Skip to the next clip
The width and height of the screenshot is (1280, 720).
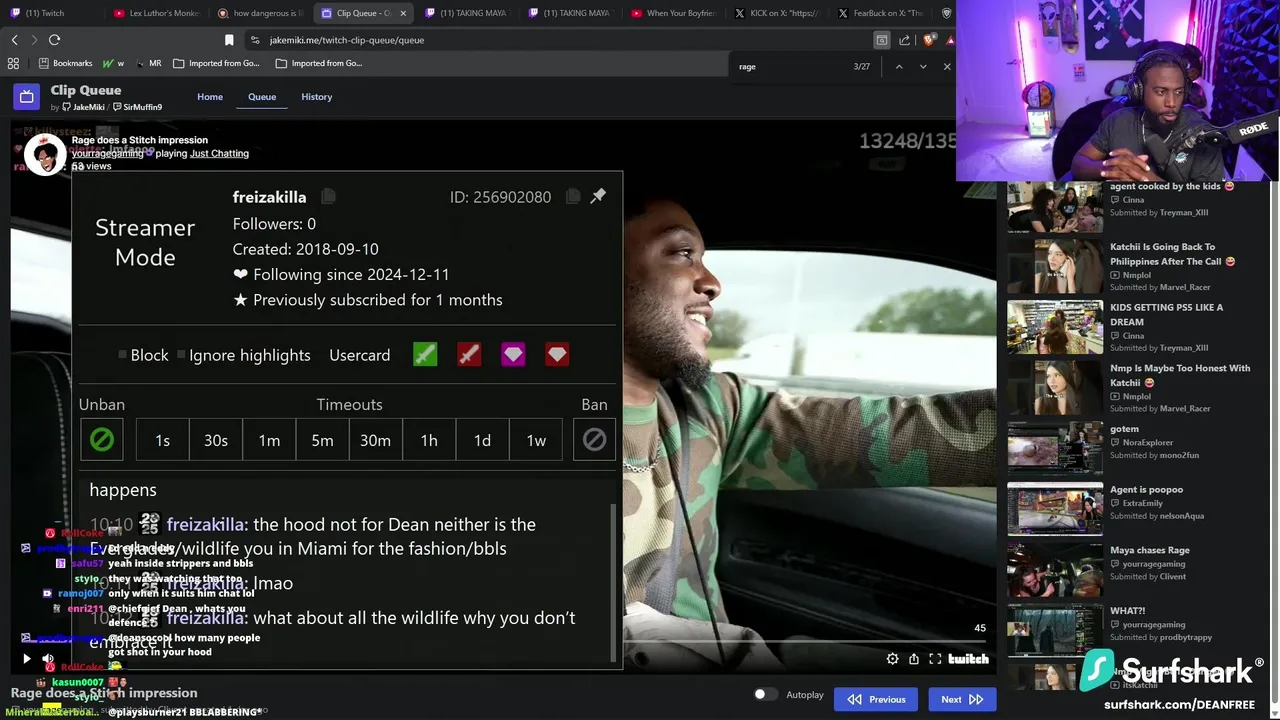tap(961, 699)
